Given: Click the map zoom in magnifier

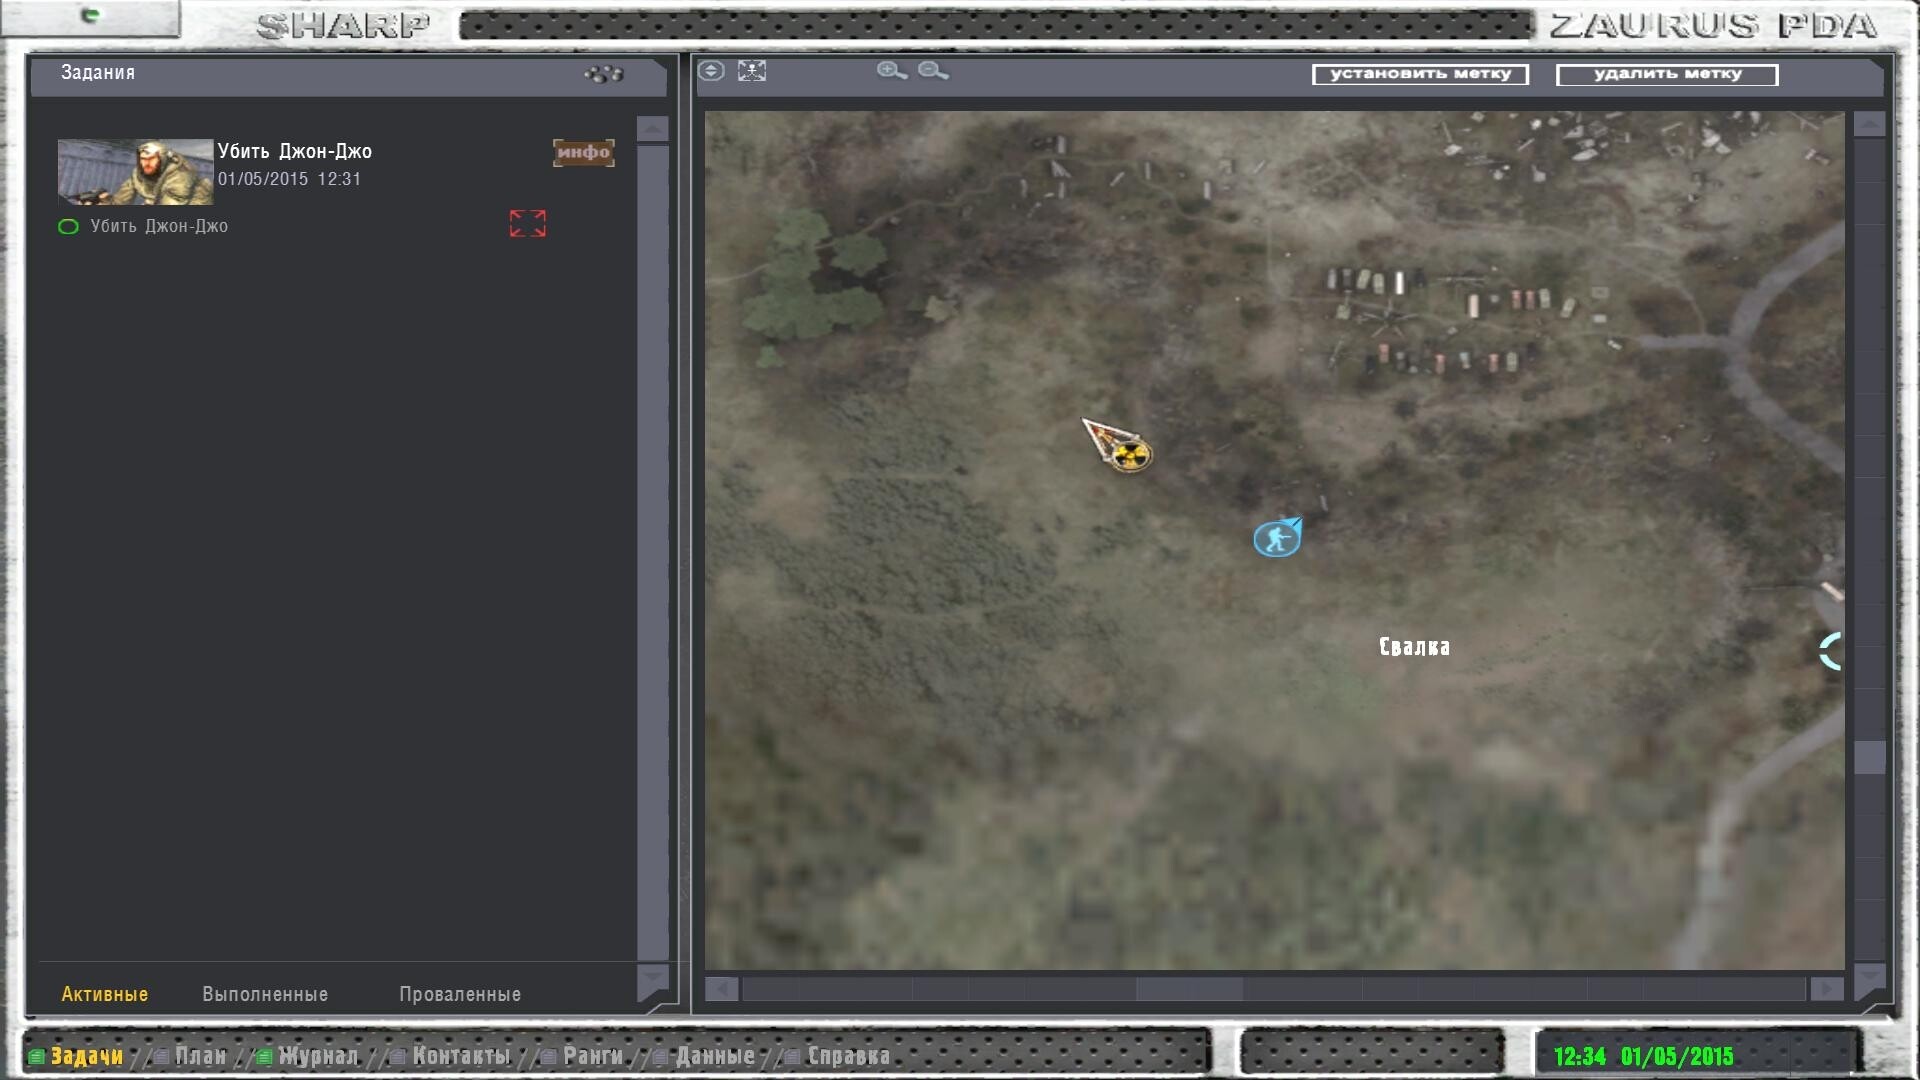Looking at the screenshot, I should coord(891,71).
